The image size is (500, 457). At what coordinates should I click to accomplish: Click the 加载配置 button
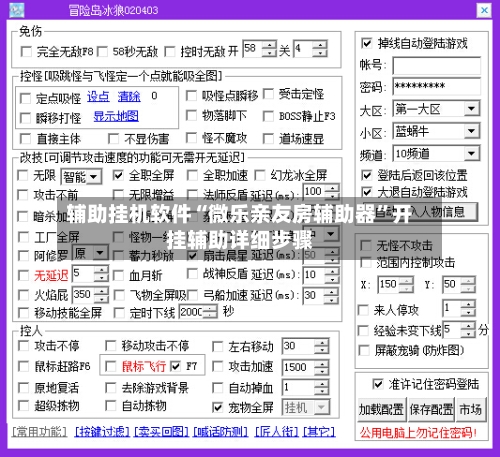pyautogui.click(x=382, y=409)
